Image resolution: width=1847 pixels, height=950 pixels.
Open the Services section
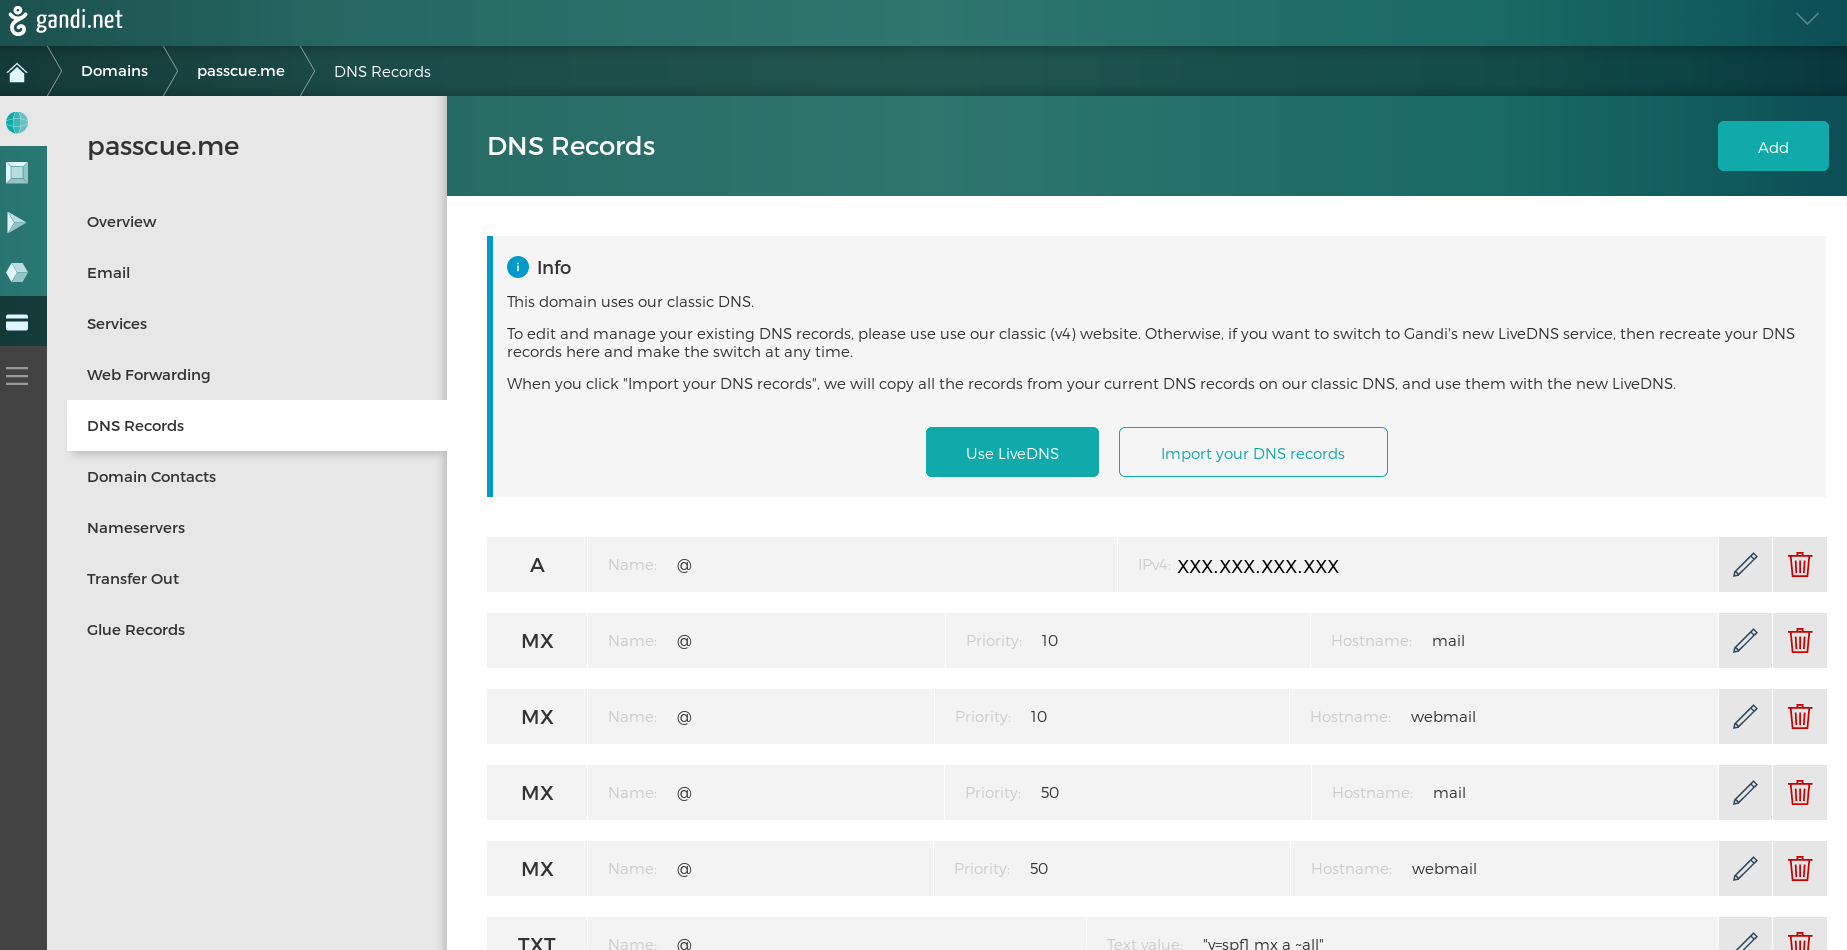(x=117, y=324)
